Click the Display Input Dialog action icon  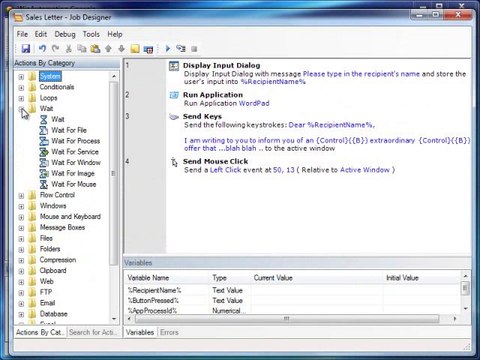point(174,66)
